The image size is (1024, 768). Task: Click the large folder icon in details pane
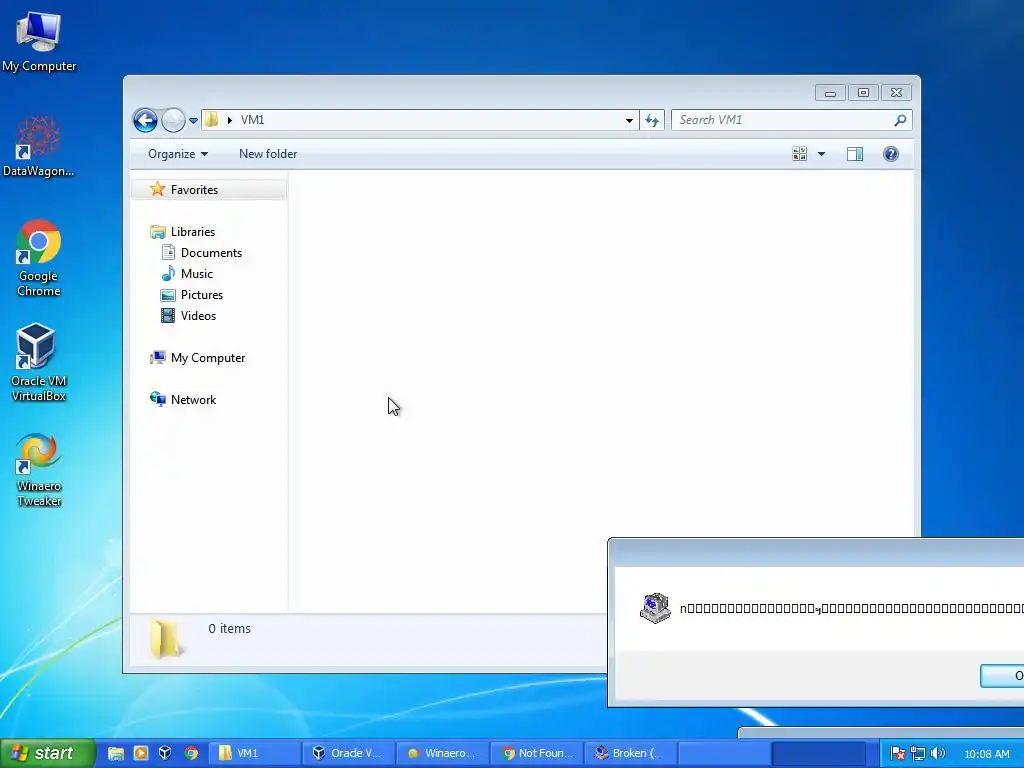166,638
